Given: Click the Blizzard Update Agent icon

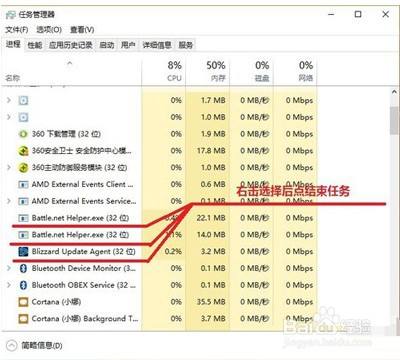Looking at the screenshot, I should (23, 251).
